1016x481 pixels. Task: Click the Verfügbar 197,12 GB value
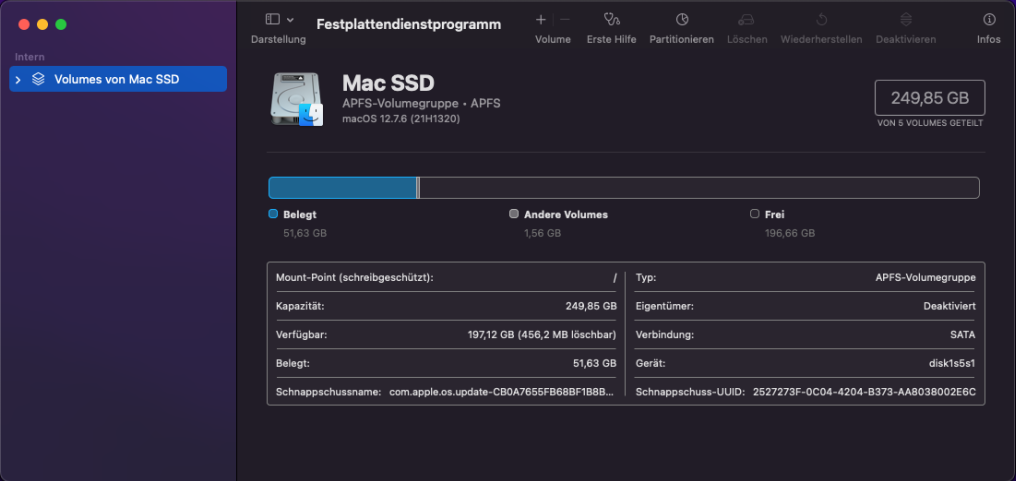[x=542, y=334]
